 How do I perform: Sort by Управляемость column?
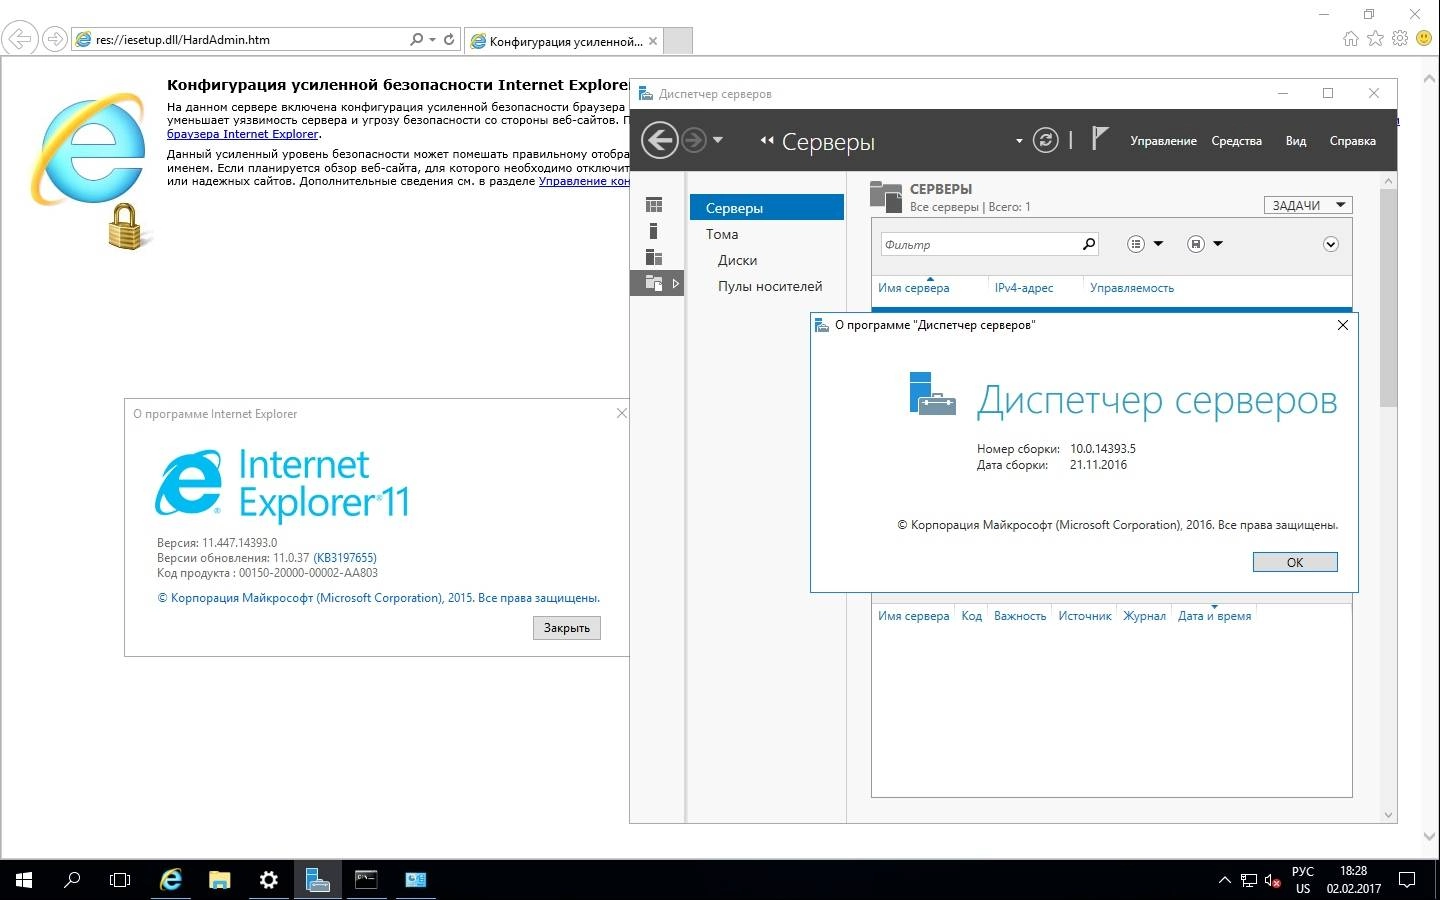(x=1132, y=288)
